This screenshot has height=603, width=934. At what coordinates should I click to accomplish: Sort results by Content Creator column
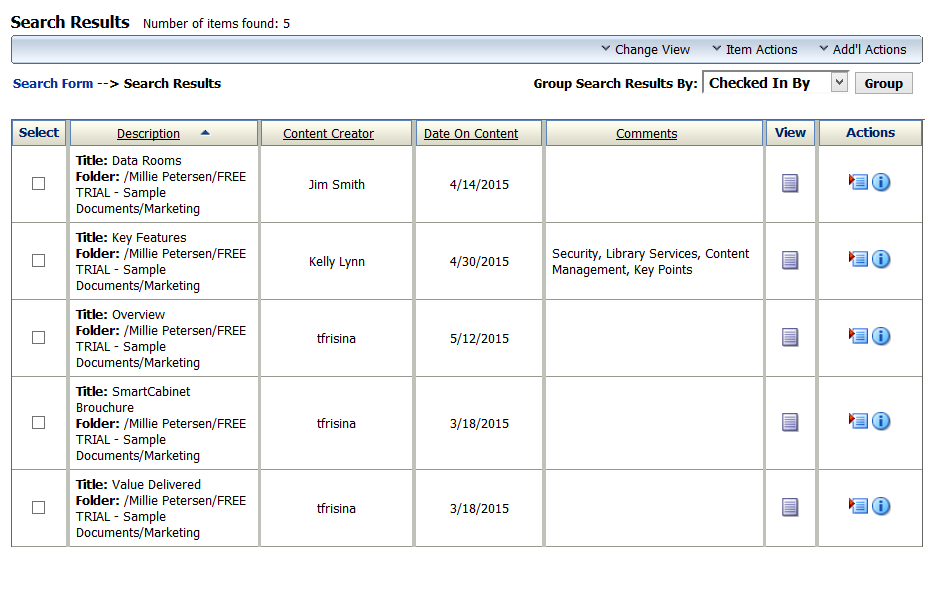[x=328, y=133]
